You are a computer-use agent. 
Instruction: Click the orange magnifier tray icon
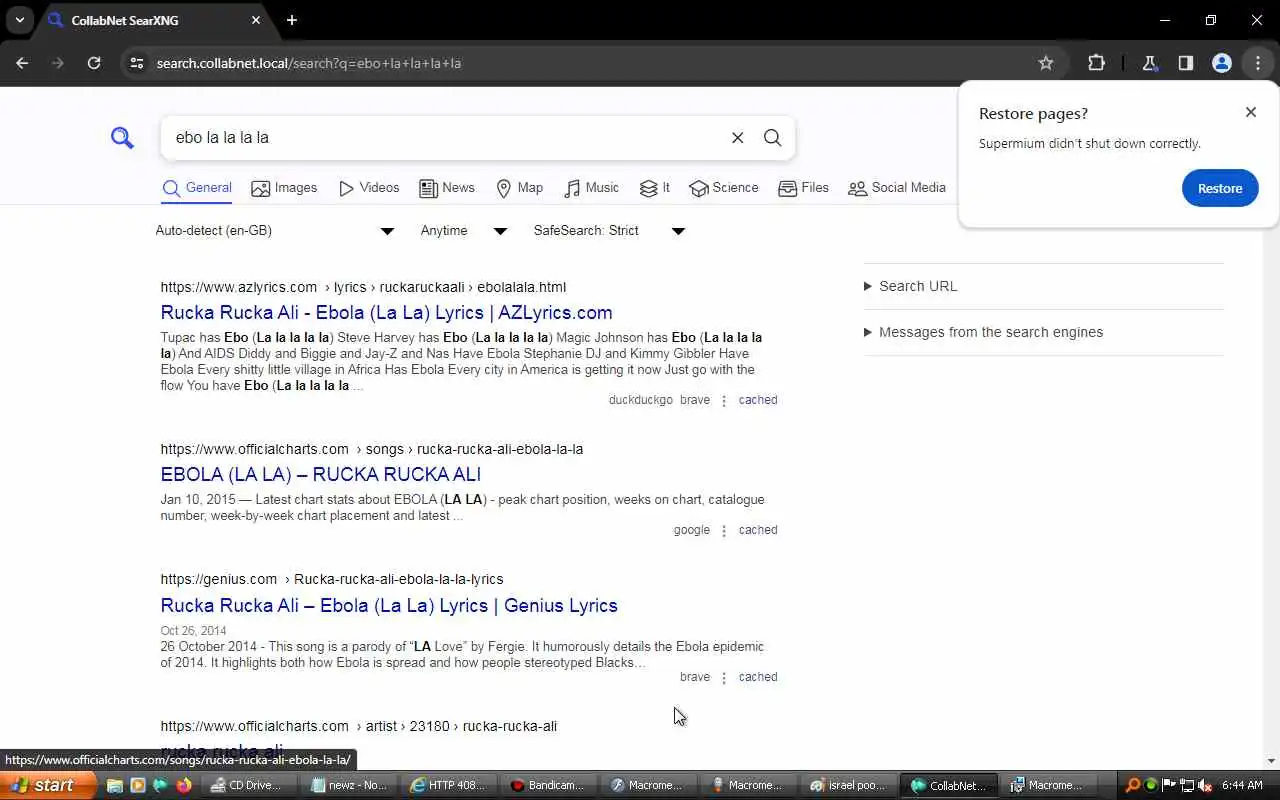coord(1133,785)
